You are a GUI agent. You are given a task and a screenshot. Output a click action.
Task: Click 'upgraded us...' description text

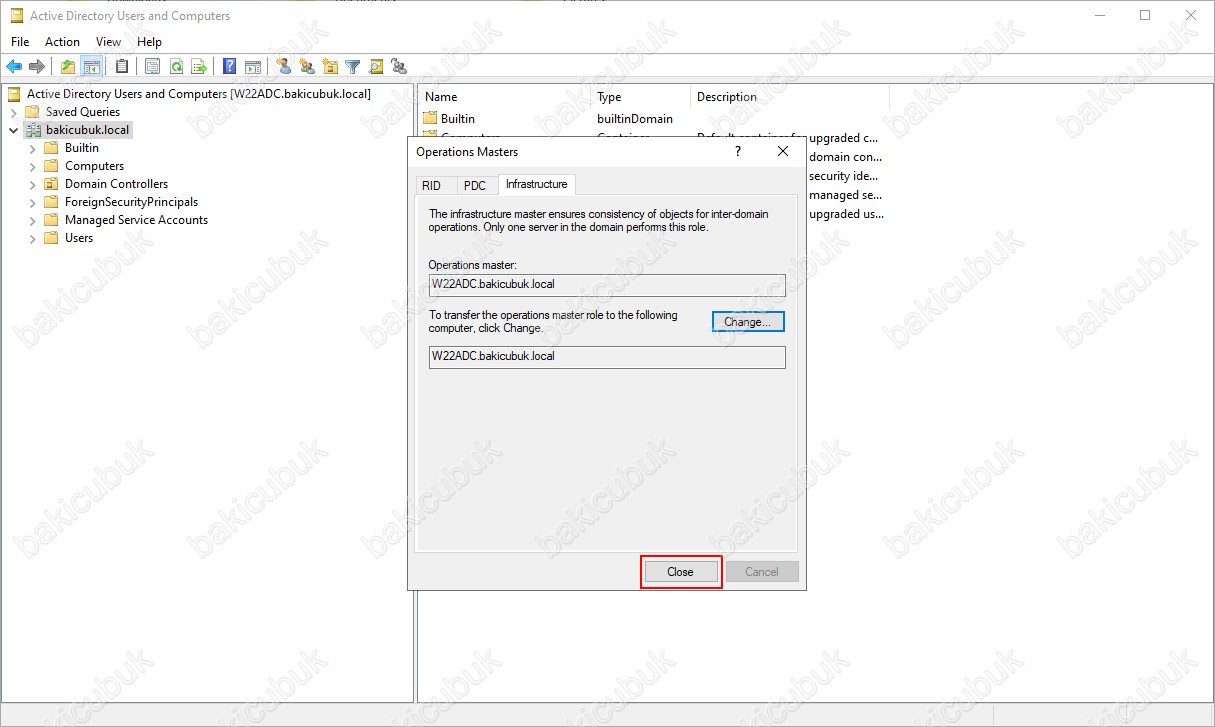[x=846, y=214]
